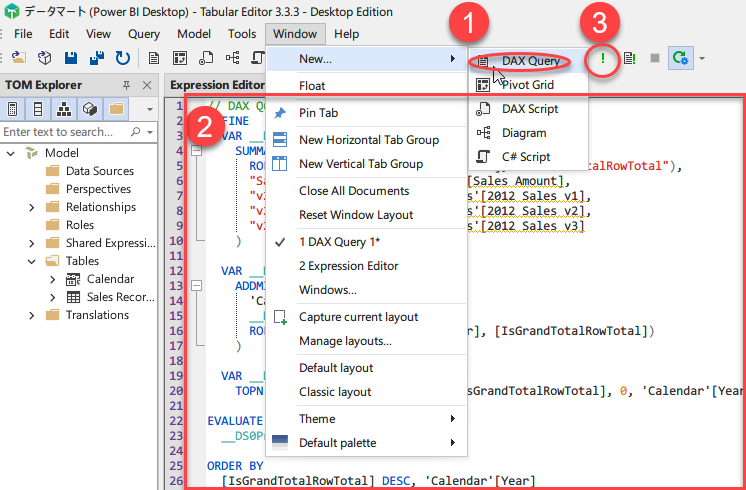Collapse code fold box at line 13
Viewport: 746px width, 490px height.
click(196, 285)
